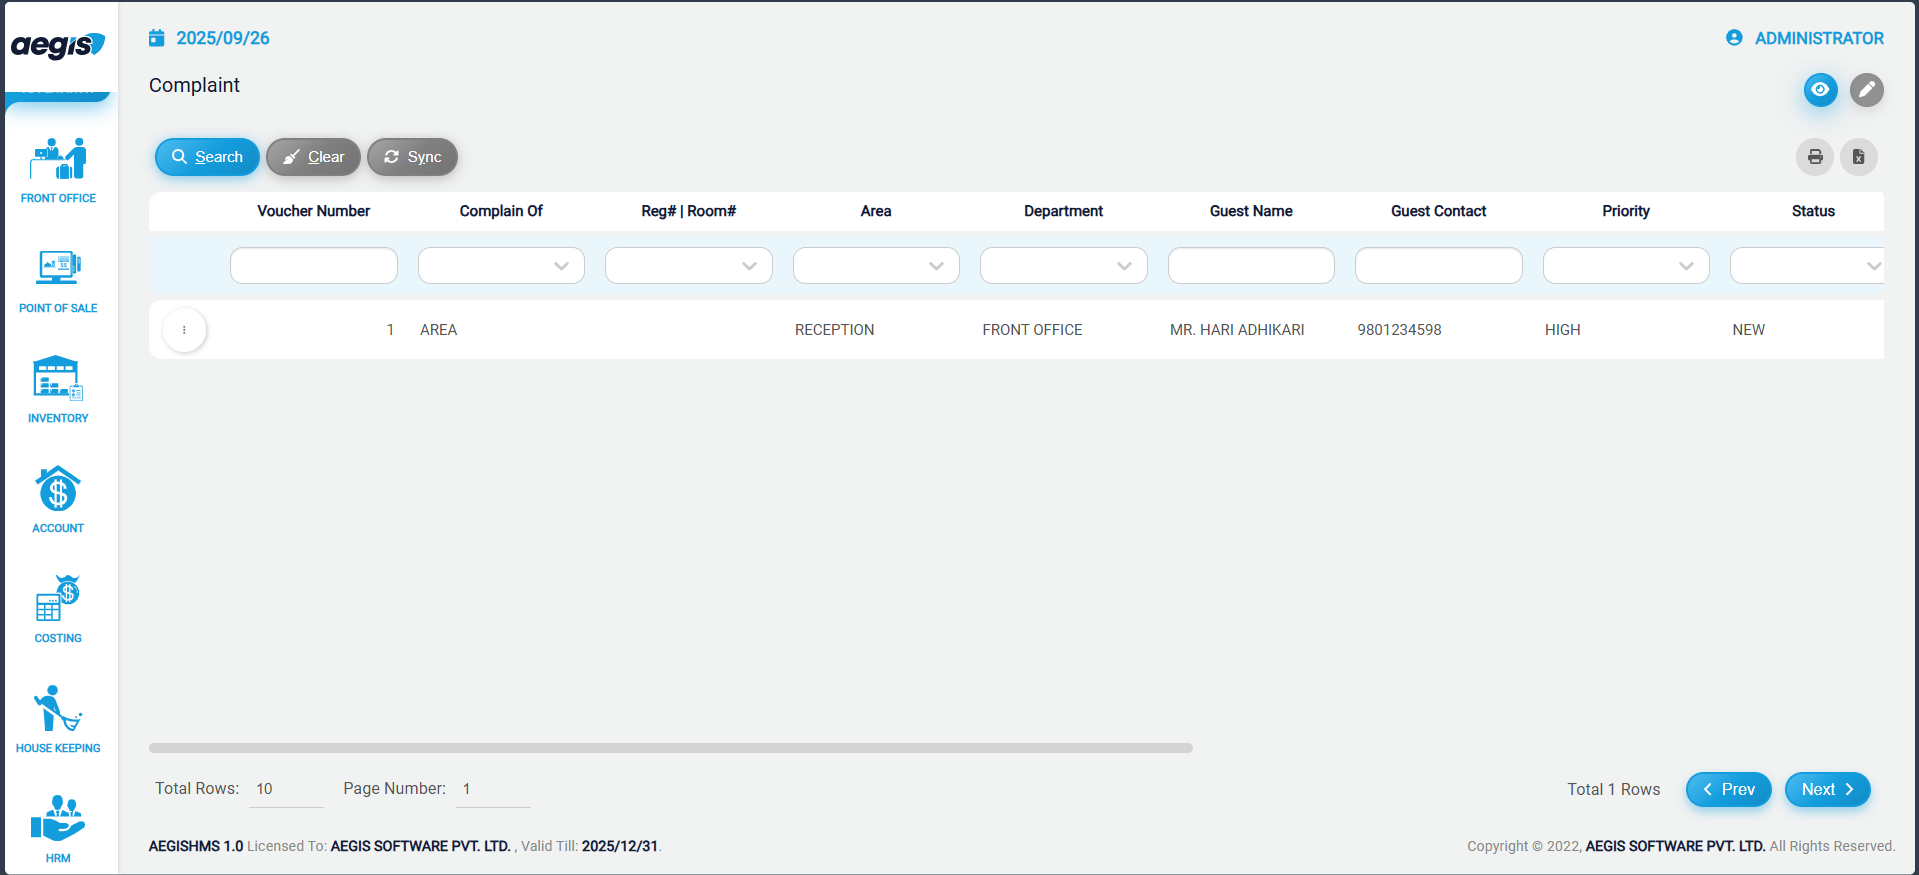Open the row actions menu for voucher 1
This screenshot has height=875, width=1919.
pos(184,330)
